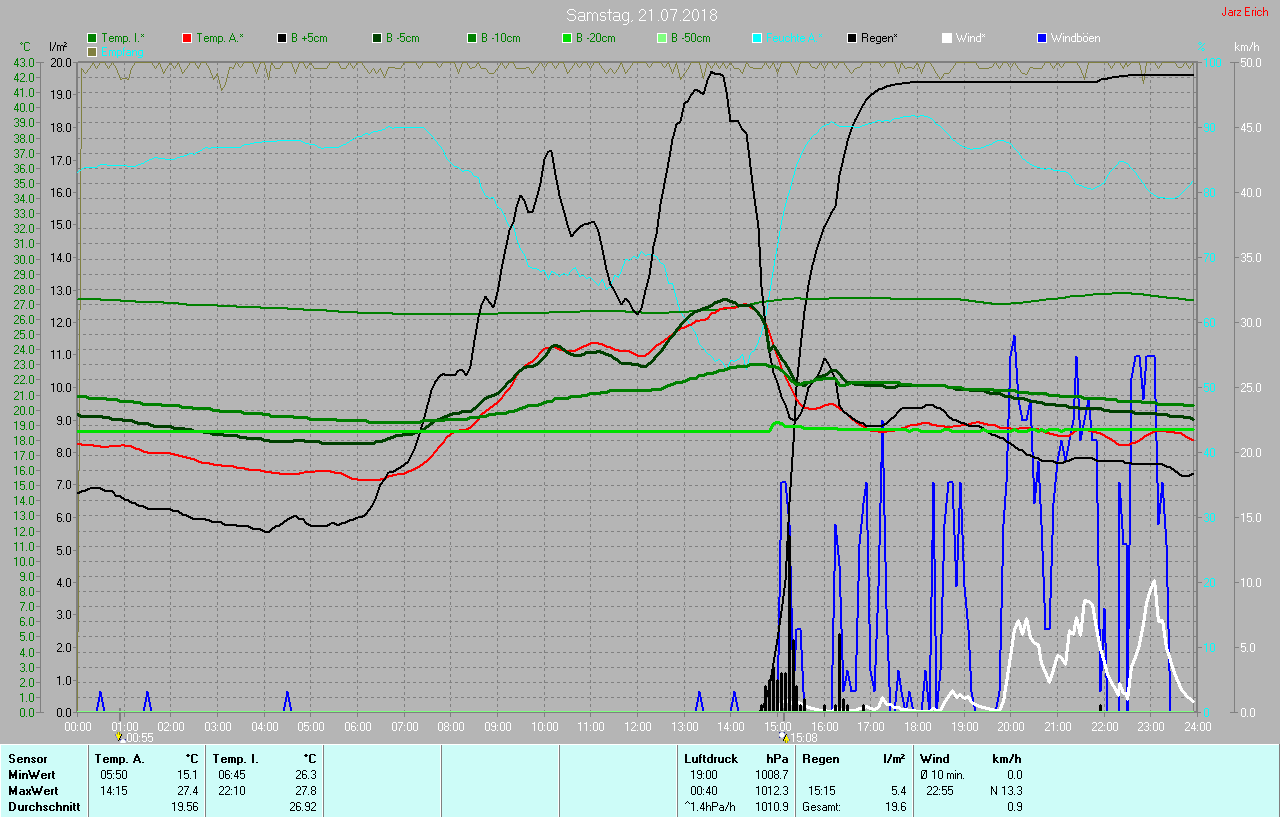Click the B -10cm legend square
The width and height of the screenshot is (1280, 817).
471,38
